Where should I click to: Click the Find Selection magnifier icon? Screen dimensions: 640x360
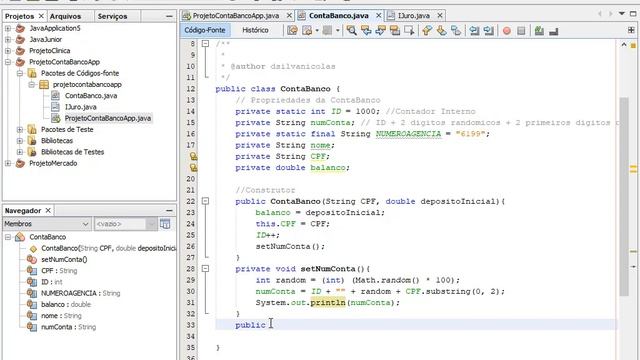click(351, 31)
